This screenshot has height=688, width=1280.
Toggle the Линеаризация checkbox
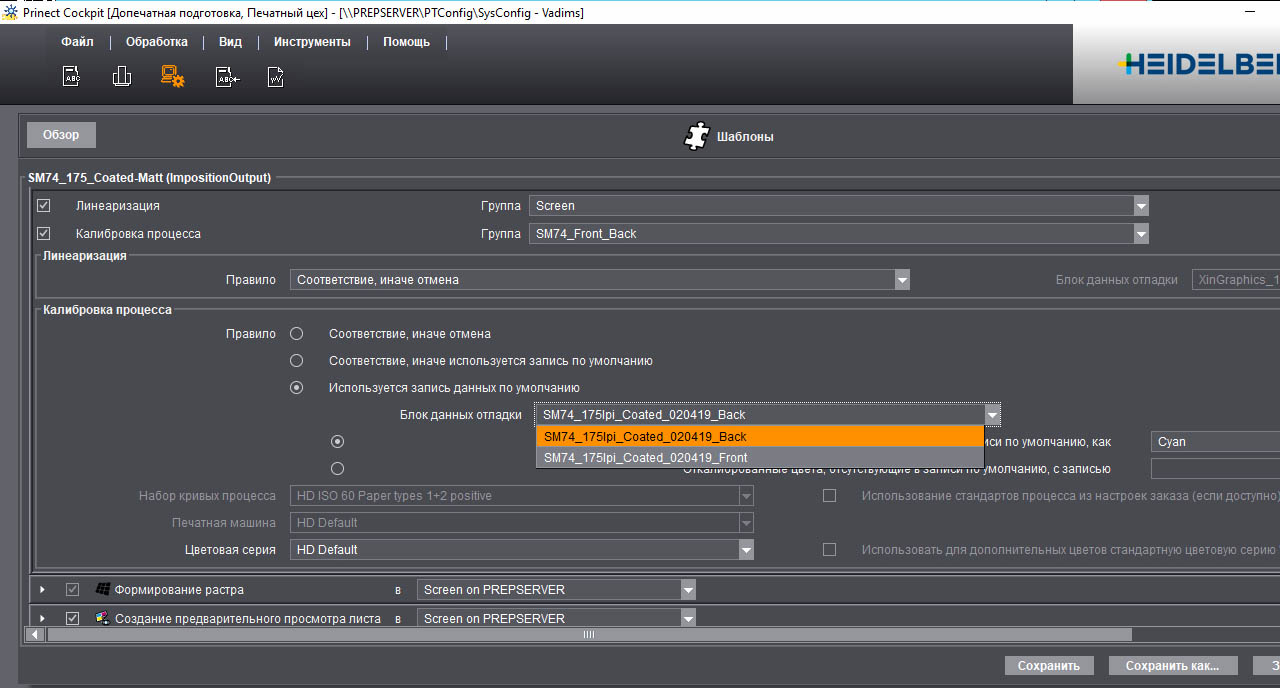43,205
